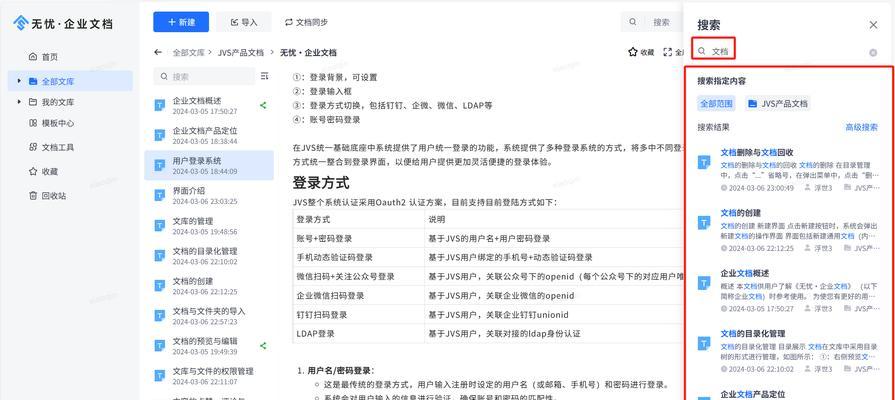Viewport: 895px width, 400px height.
Task: Click the 导入 button
Action: coord(244,22)
